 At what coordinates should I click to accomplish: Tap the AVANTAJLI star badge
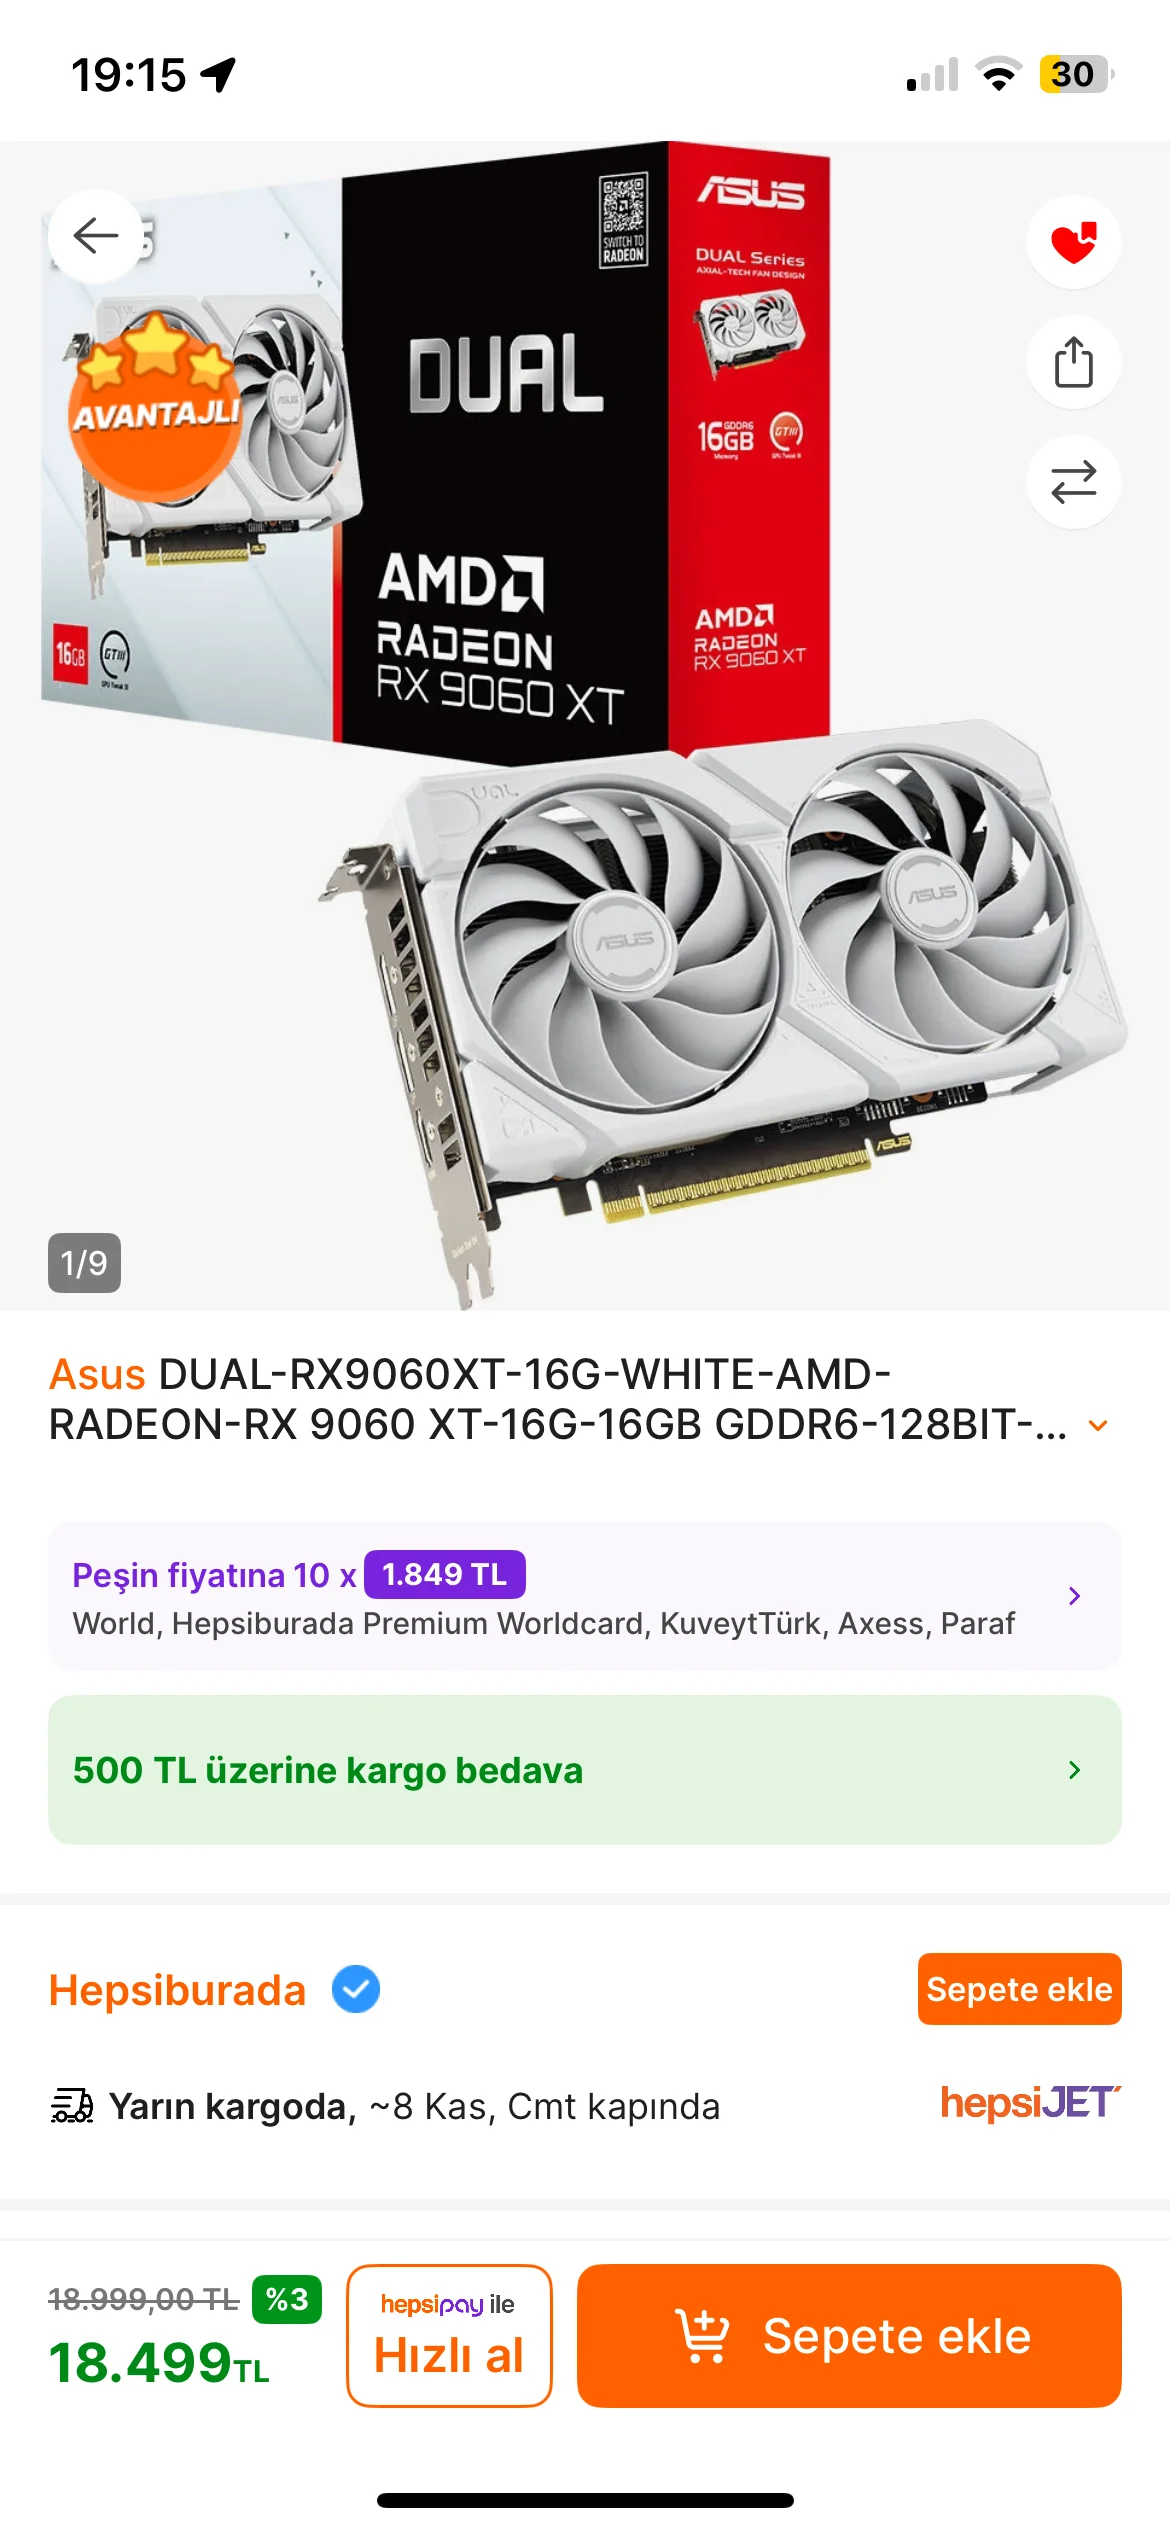click(x=156, y=405)
